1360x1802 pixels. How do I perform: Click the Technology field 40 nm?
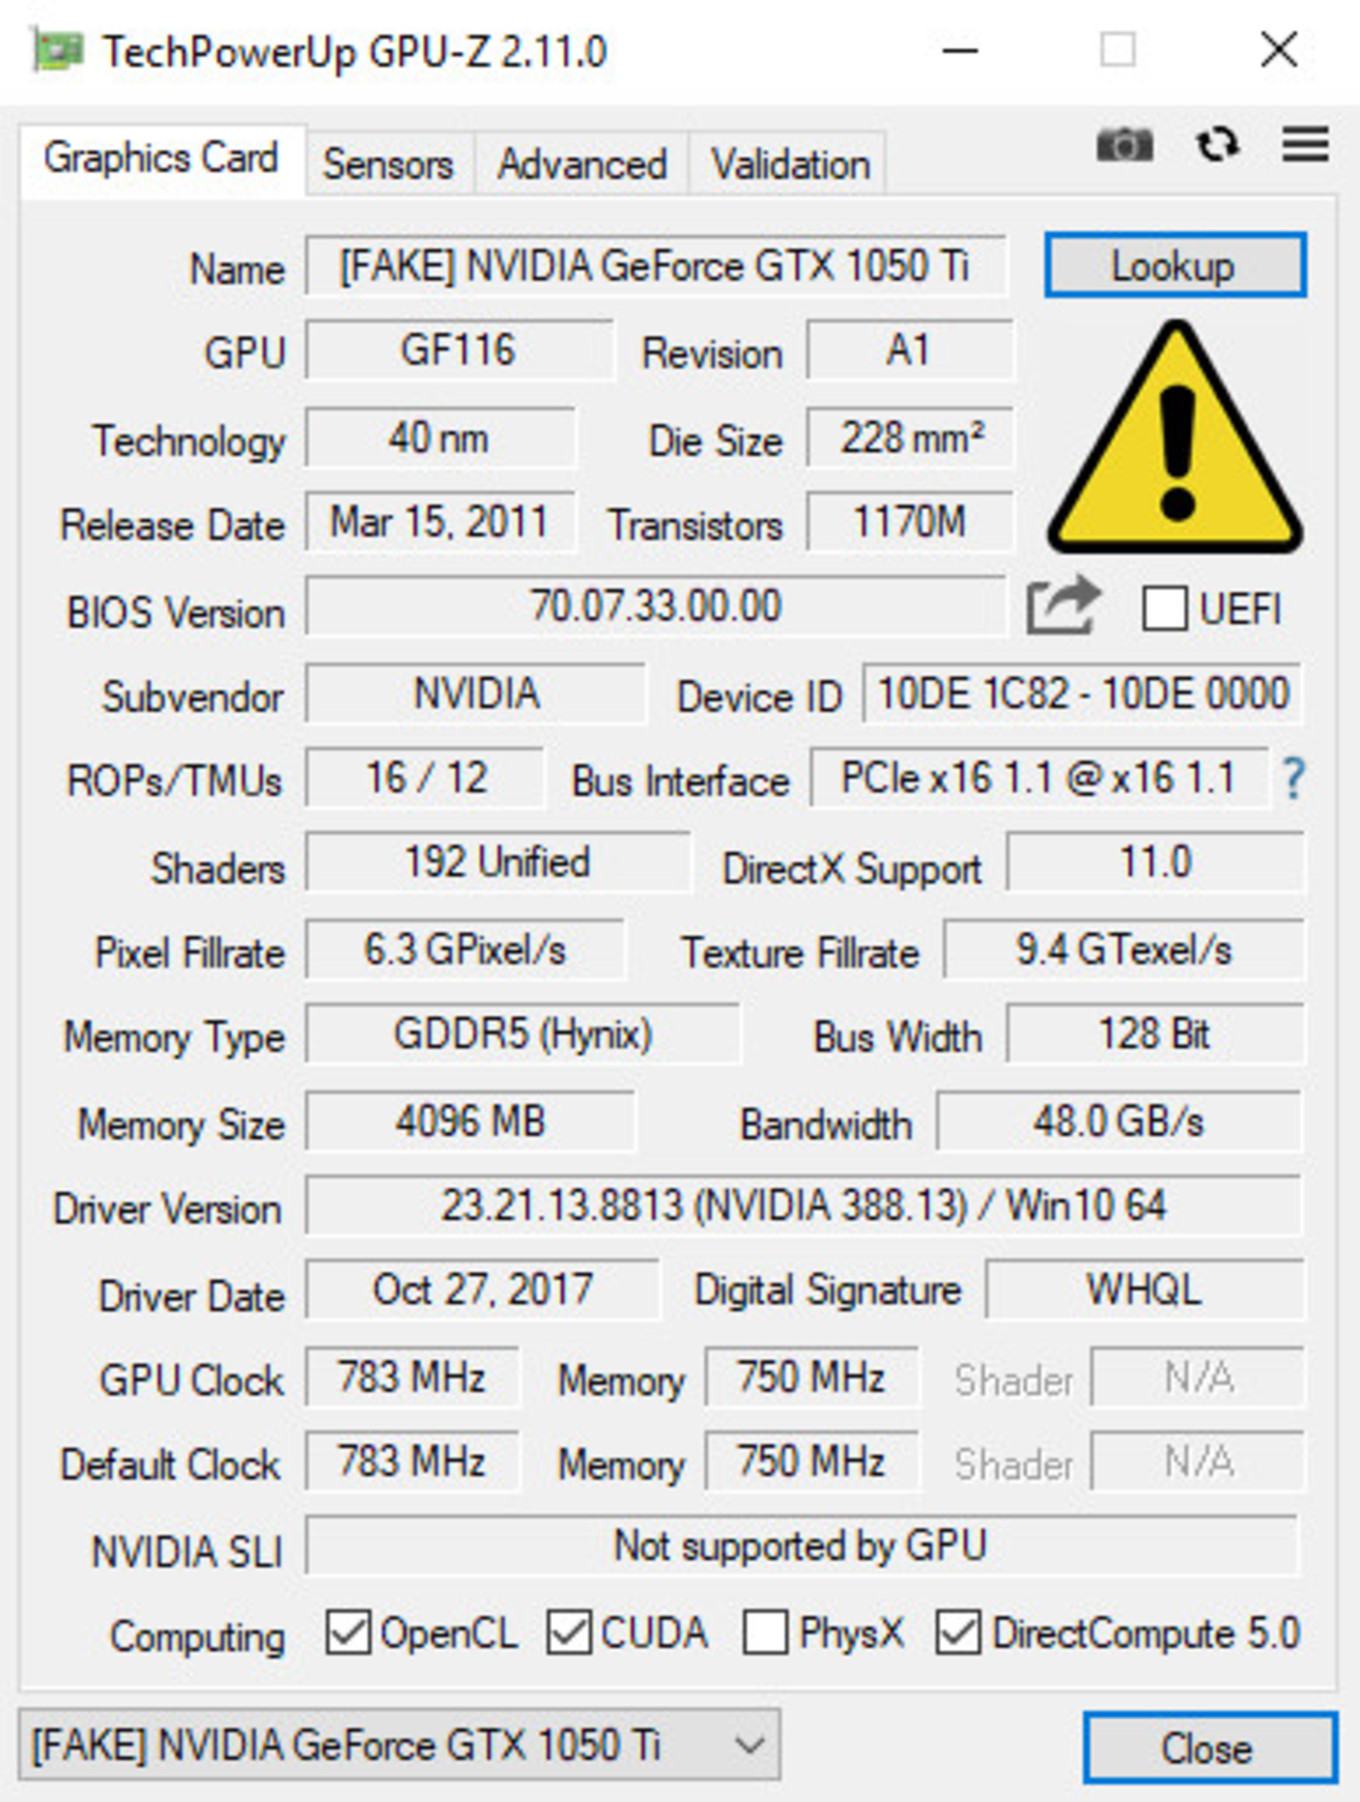click(x=440, y=437)
